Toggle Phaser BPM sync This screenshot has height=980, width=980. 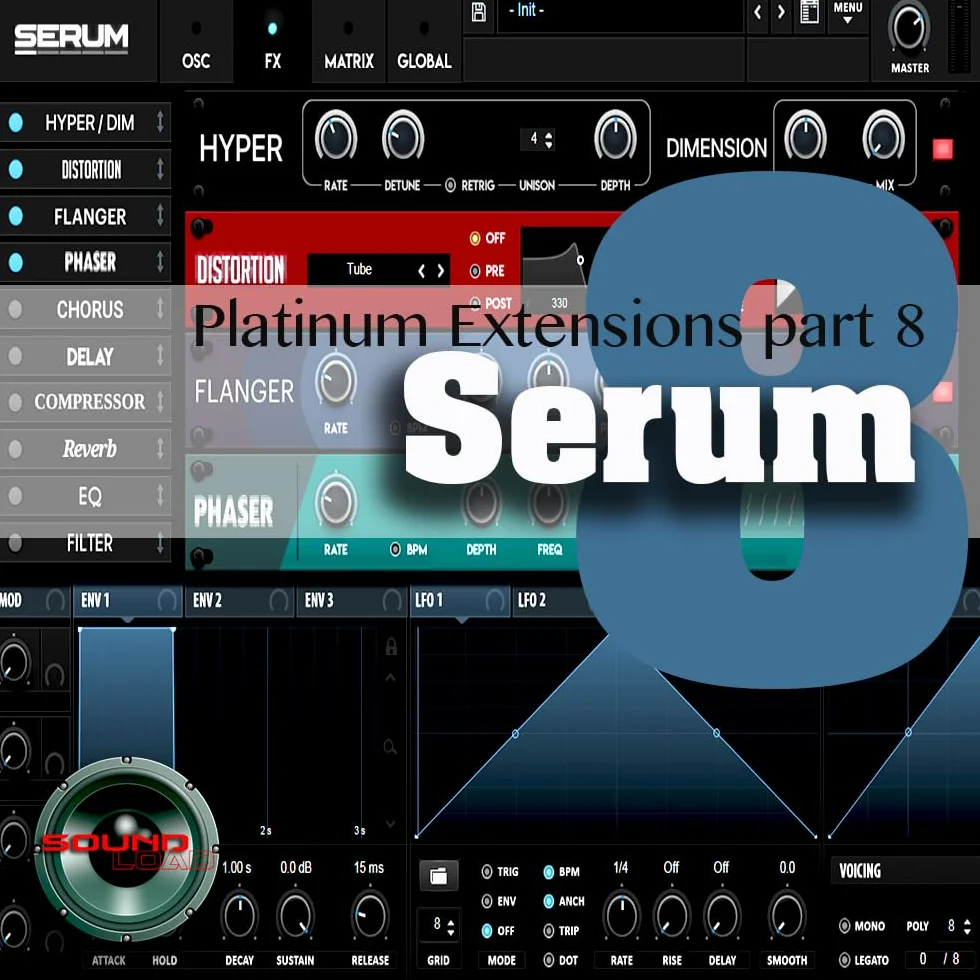[395, 549]
